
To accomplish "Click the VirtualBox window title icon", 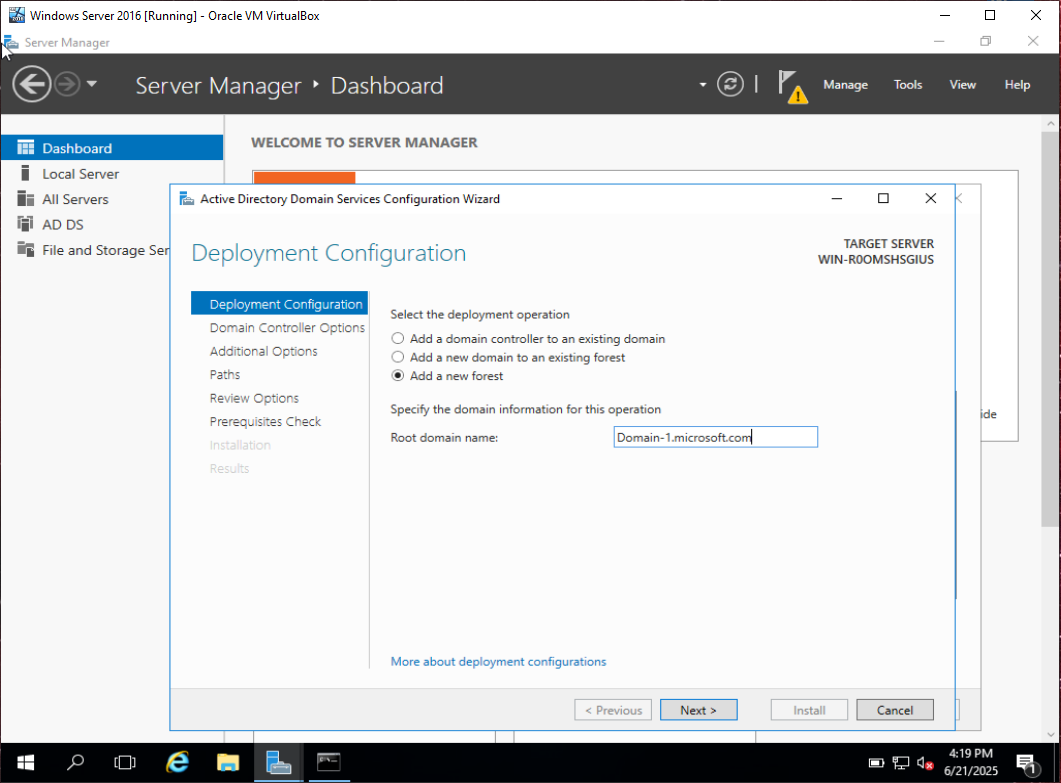I will point(16,15).
